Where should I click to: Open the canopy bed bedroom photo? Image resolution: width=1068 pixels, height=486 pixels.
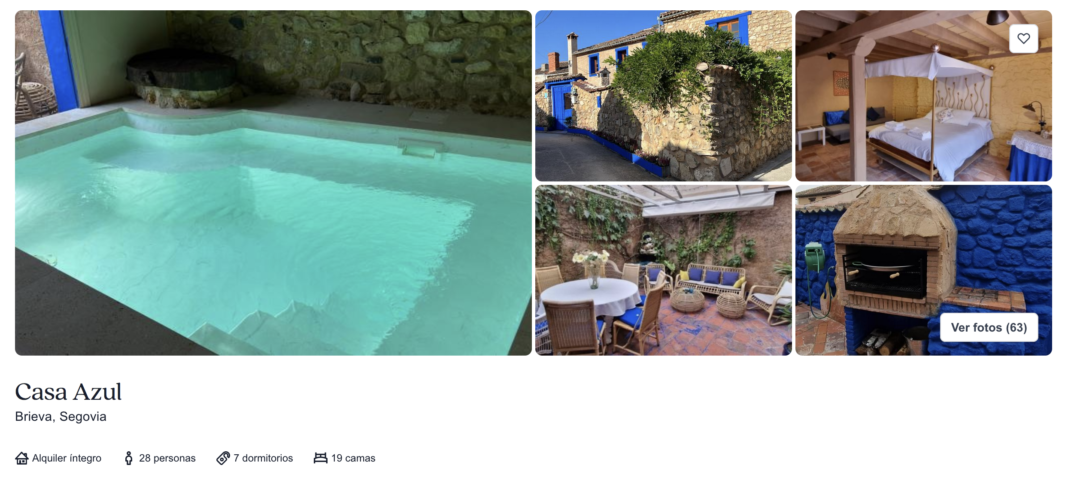point(924,95)
